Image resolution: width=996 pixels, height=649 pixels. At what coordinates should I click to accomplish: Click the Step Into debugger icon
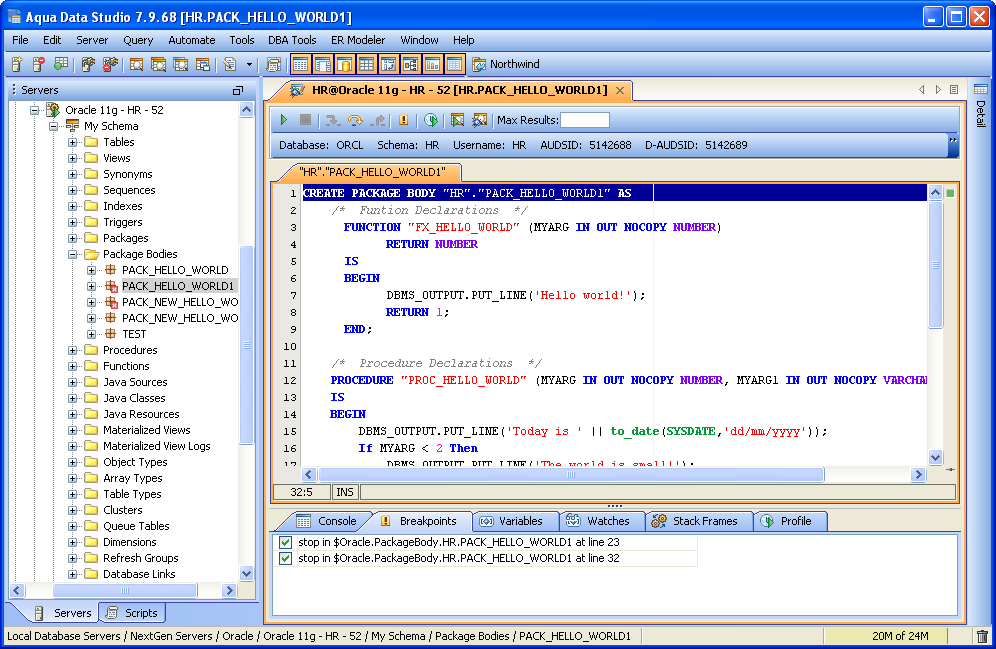(333, 120)
